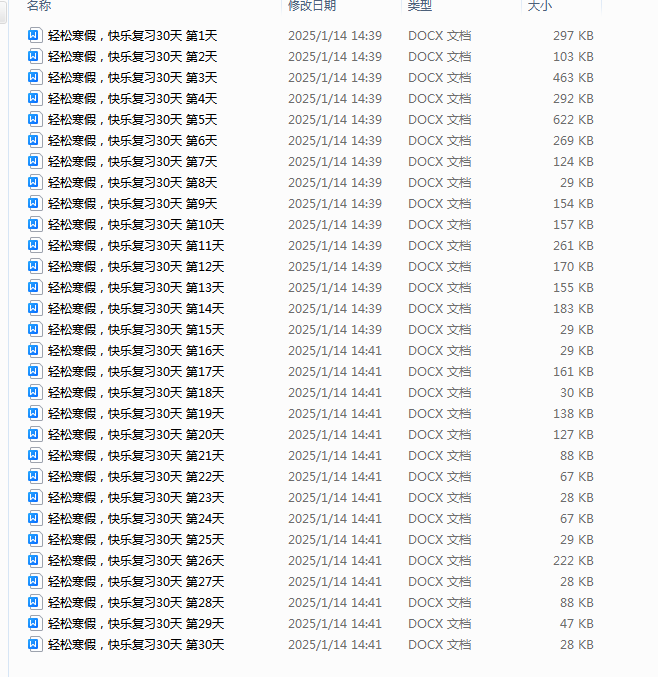Click the document icon for 第9天 file
This screenshot has height=677, width=658.
[35, 203]
